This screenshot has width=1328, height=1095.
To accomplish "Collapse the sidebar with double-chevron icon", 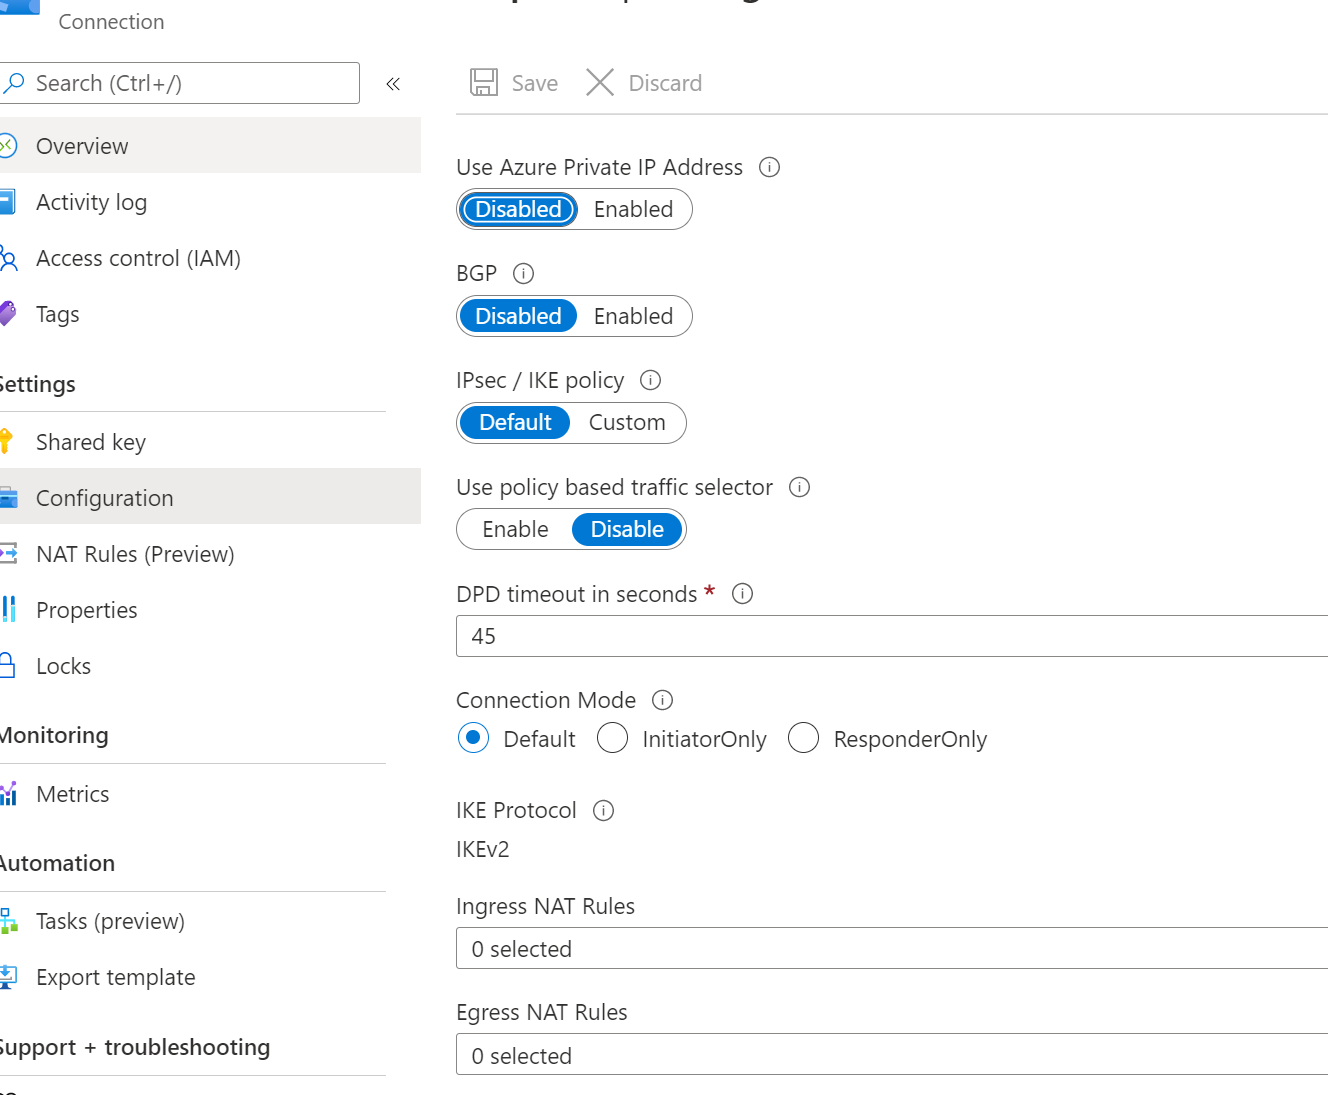I will pyautogui.click(x=393, y=84).
